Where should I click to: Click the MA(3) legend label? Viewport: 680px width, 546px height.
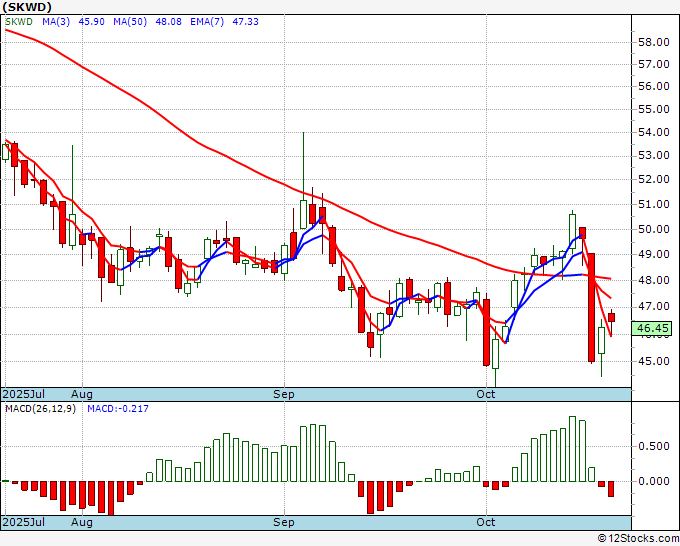point(56,22)
